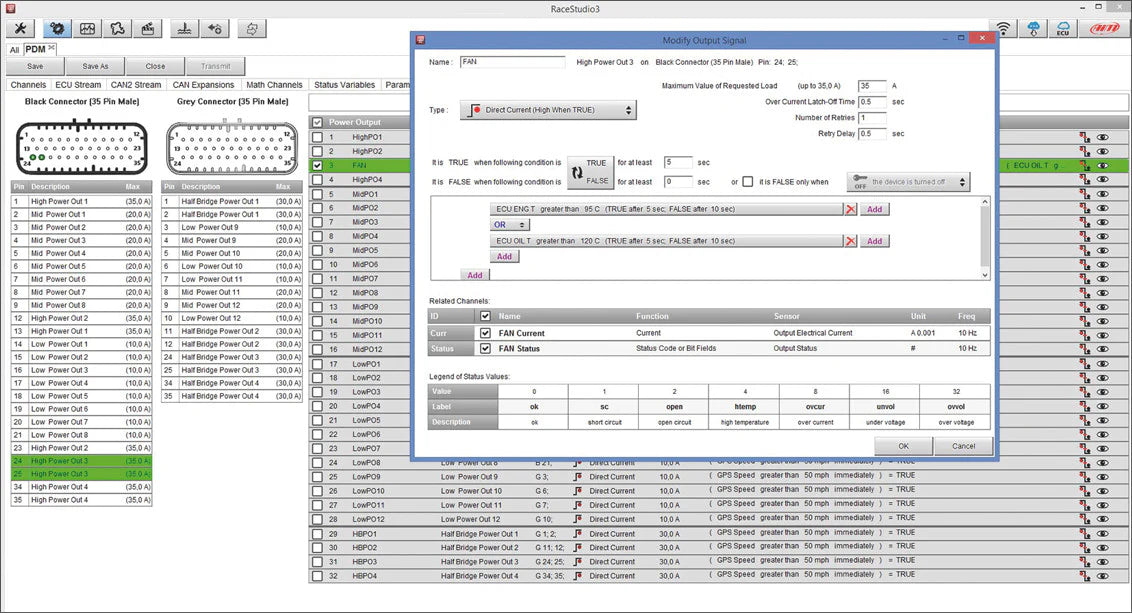This screenshot has width=1132, height=613.
Task: Open the wrench preferences tool
Action: [21, 28]
